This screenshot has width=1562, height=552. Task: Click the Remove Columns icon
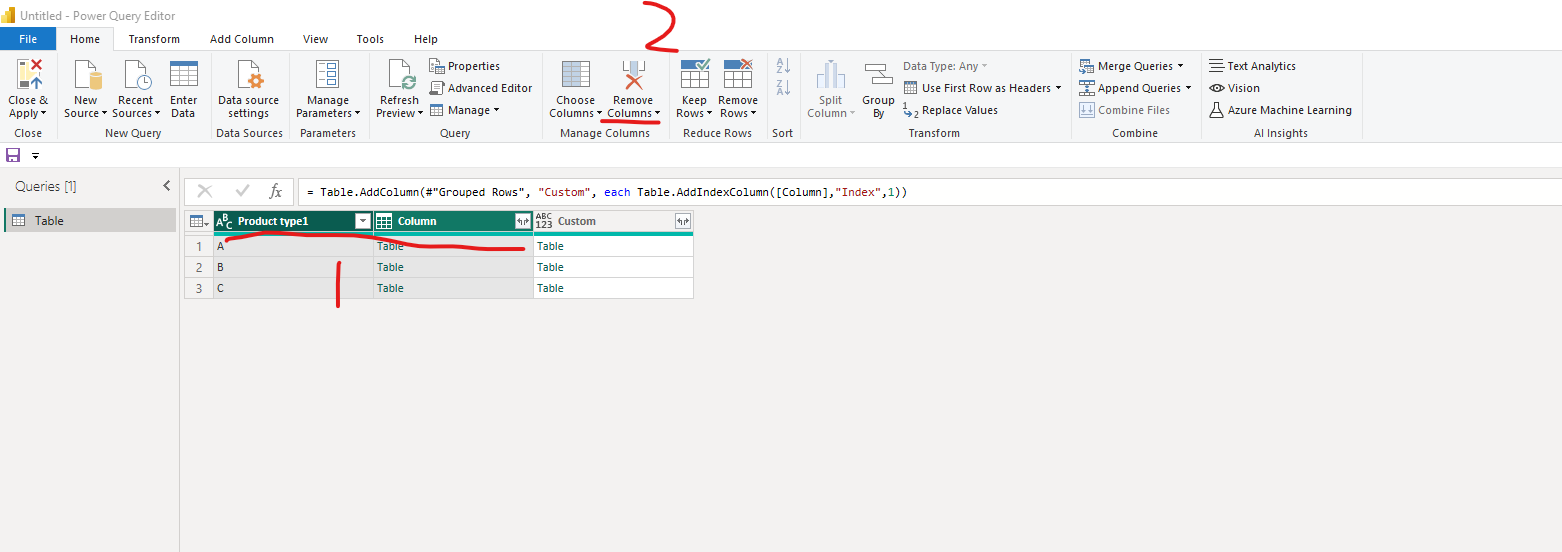[x=633, y=76]
